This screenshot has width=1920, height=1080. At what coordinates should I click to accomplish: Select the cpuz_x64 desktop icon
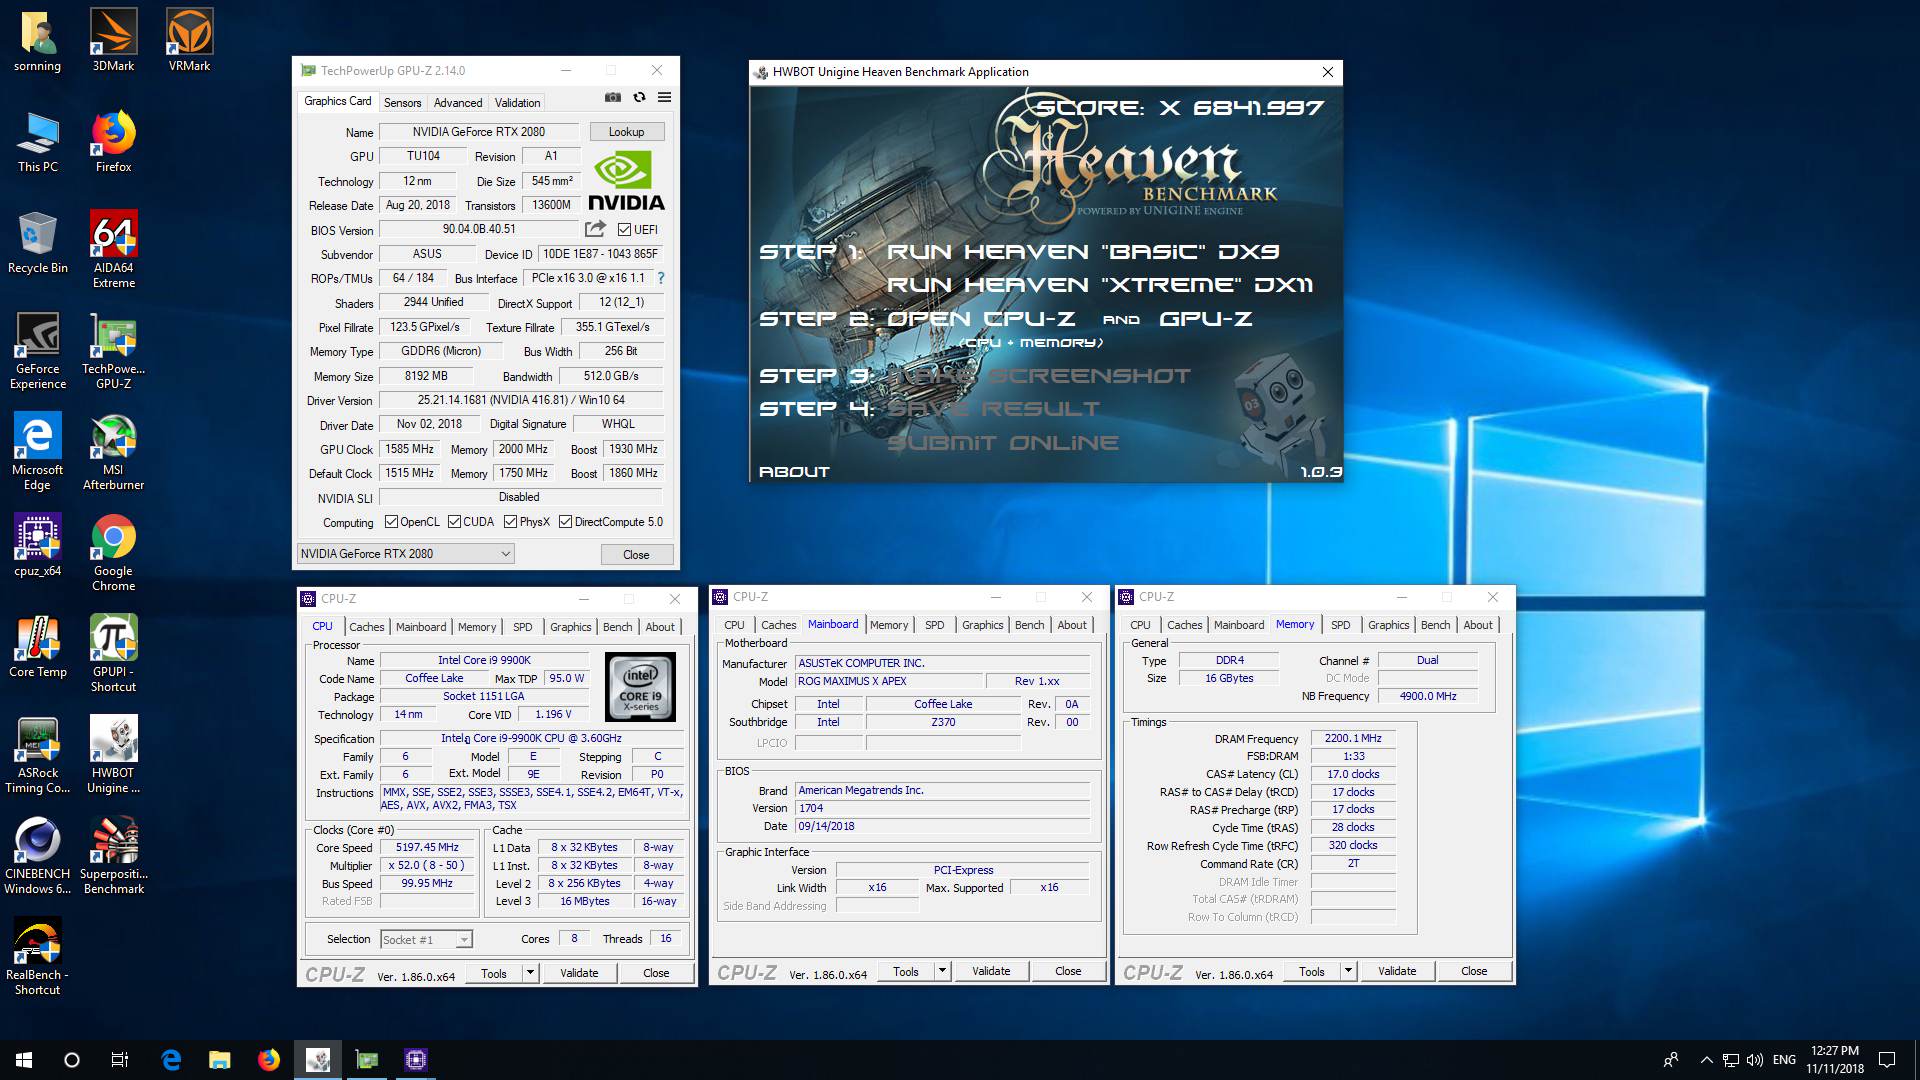click(x=37, y=546)
